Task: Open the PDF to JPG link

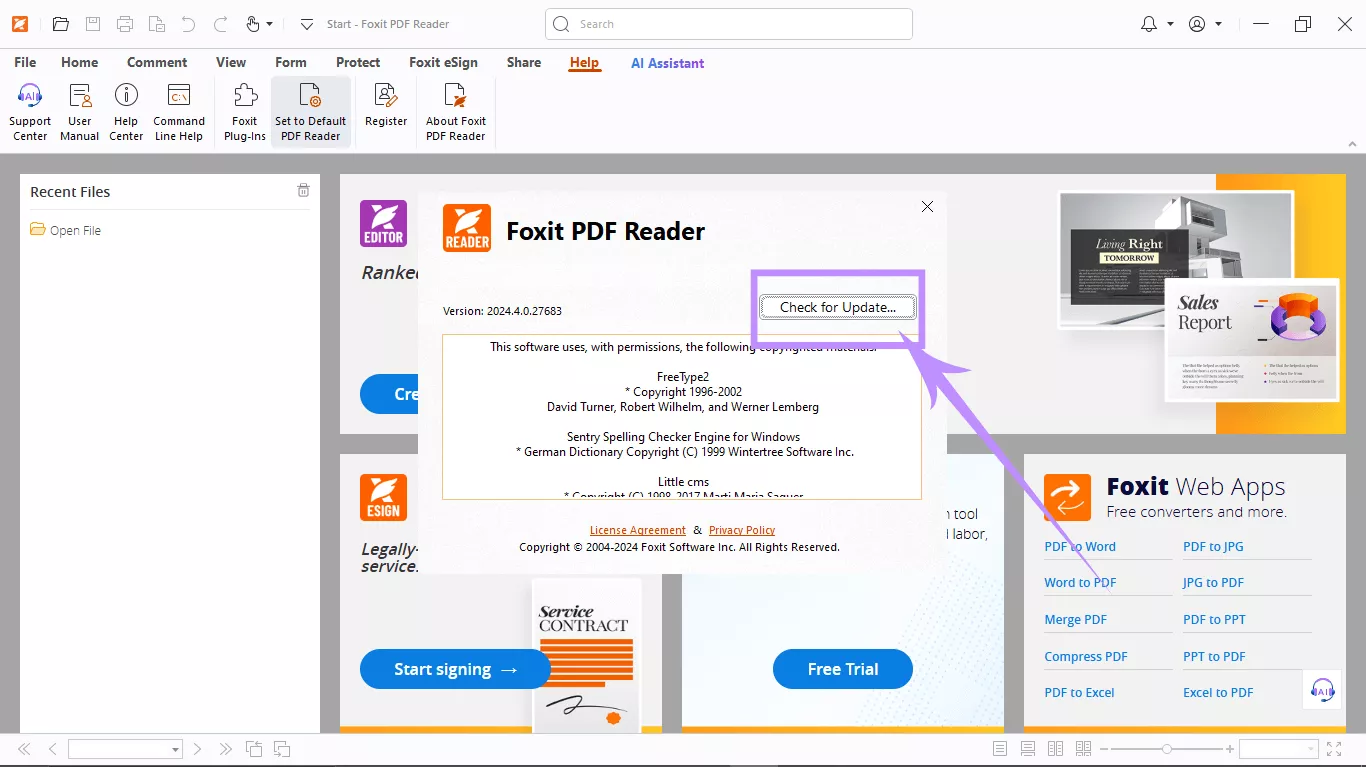Action: coord(1213,546)
